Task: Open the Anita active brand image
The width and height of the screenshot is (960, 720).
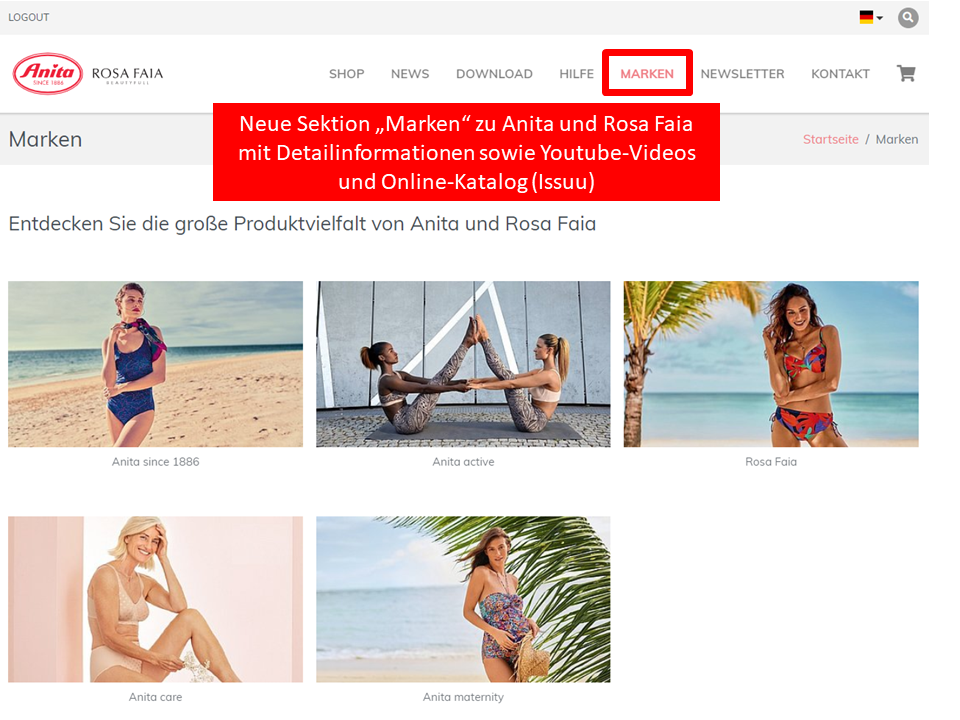Action: pos(463,364)
